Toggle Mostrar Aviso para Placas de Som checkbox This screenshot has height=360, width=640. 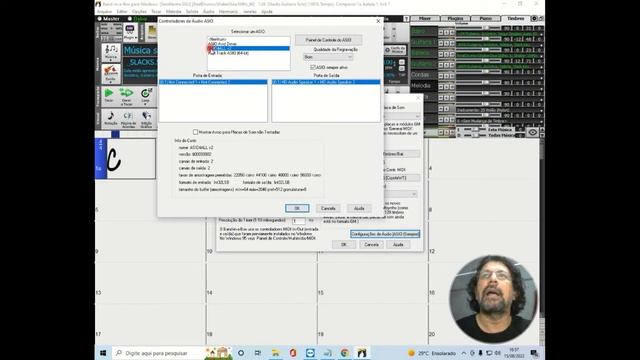pyautogui.click(x=196, y=132)
